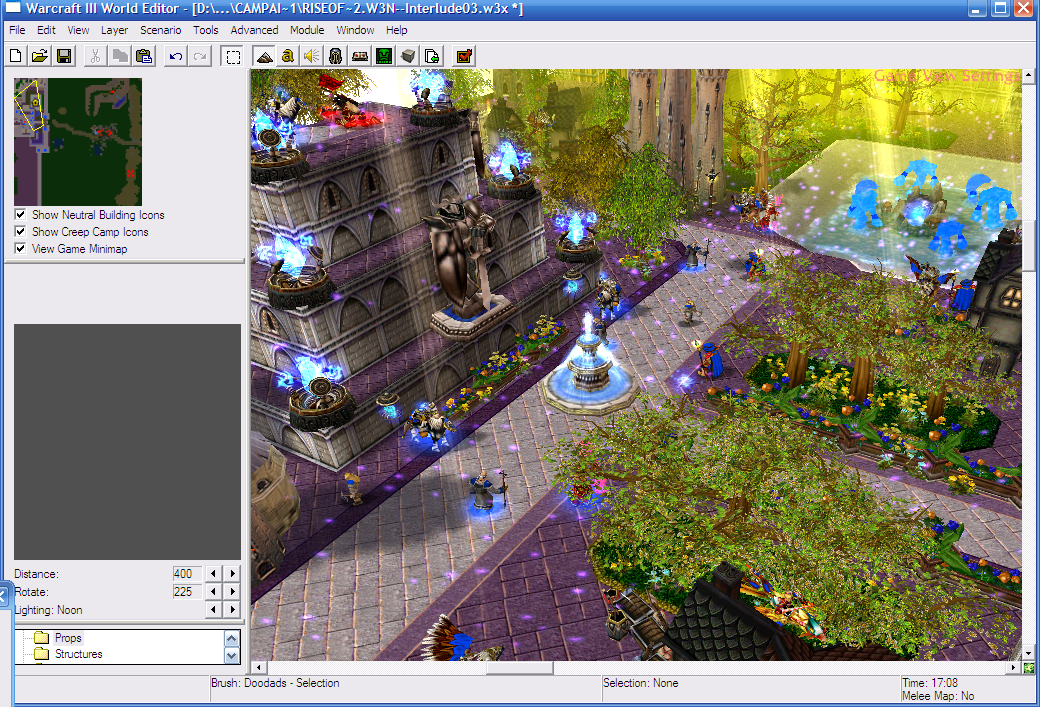Open the Terrain Editor module
1040x707 pixels.
[264, 56]
